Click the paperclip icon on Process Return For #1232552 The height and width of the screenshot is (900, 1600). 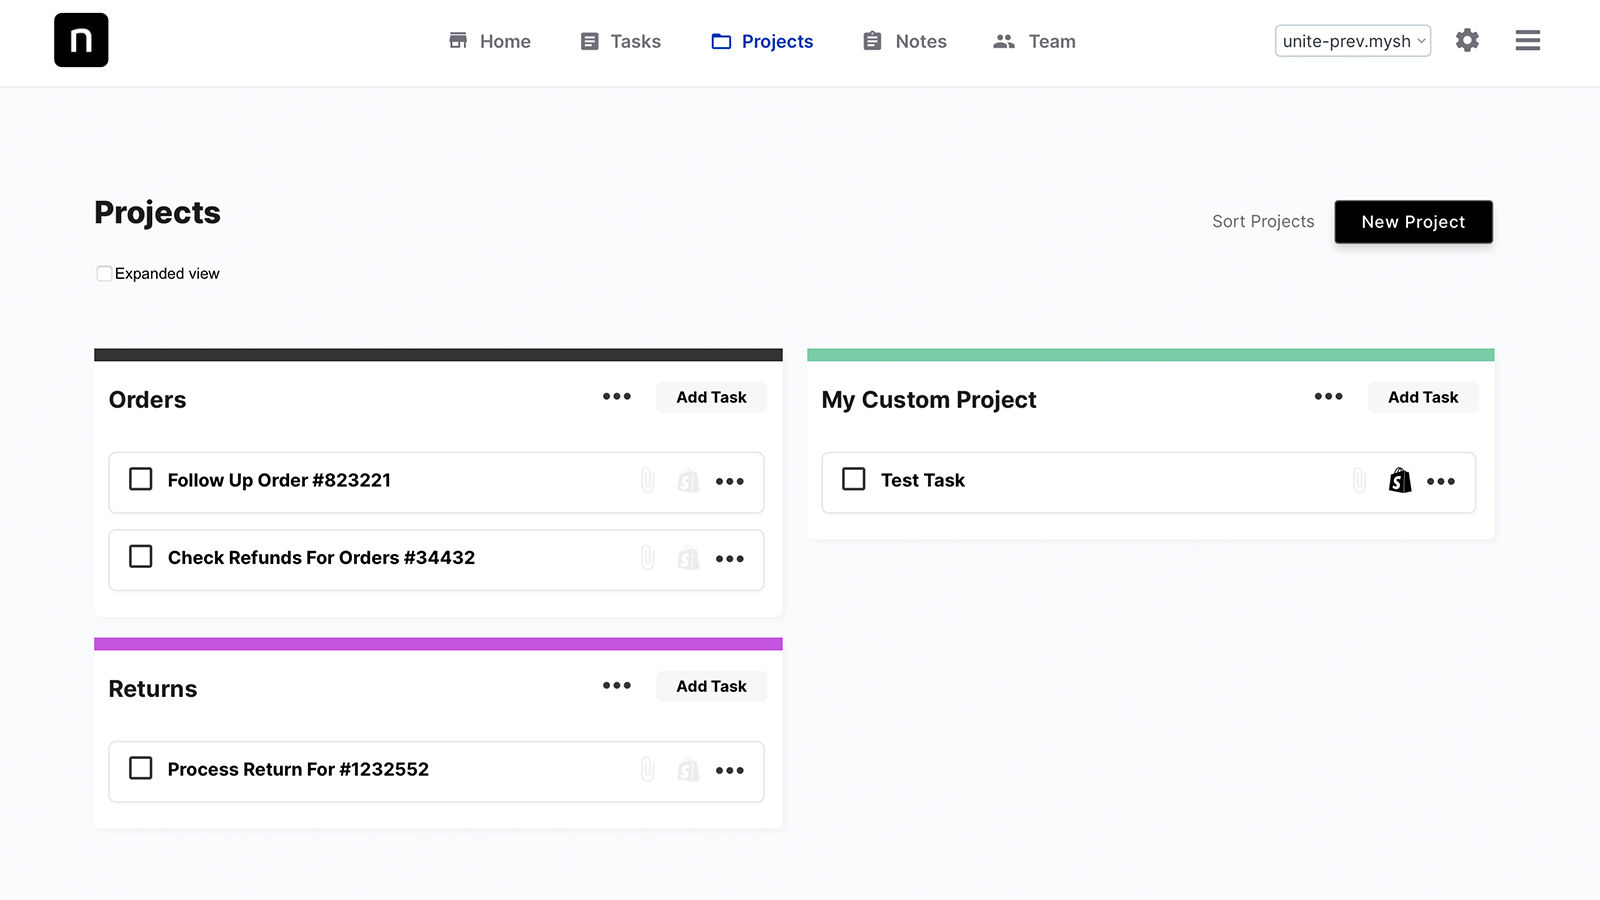tap(647, 770)
